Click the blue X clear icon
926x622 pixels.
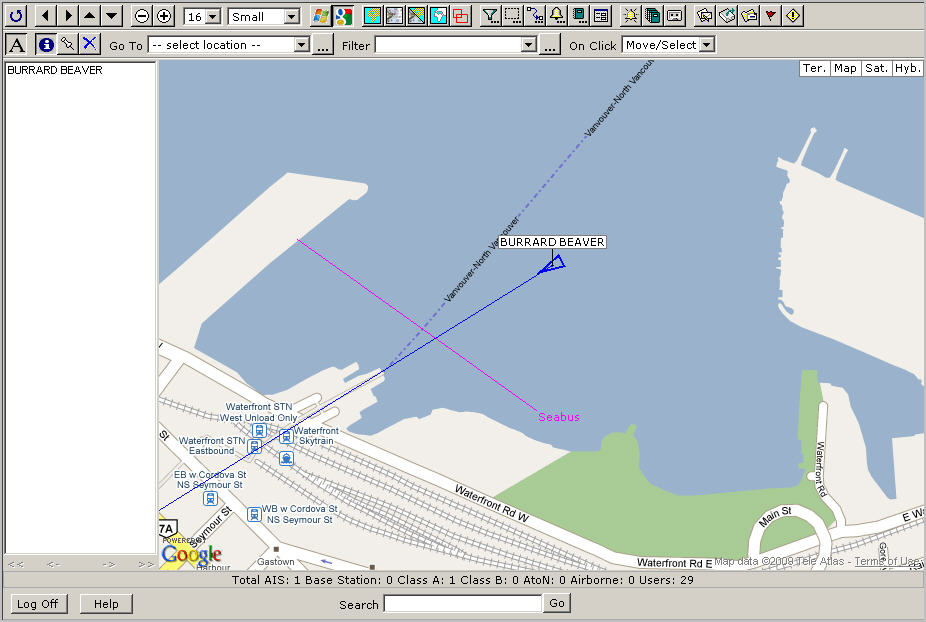tap(90, 45)
